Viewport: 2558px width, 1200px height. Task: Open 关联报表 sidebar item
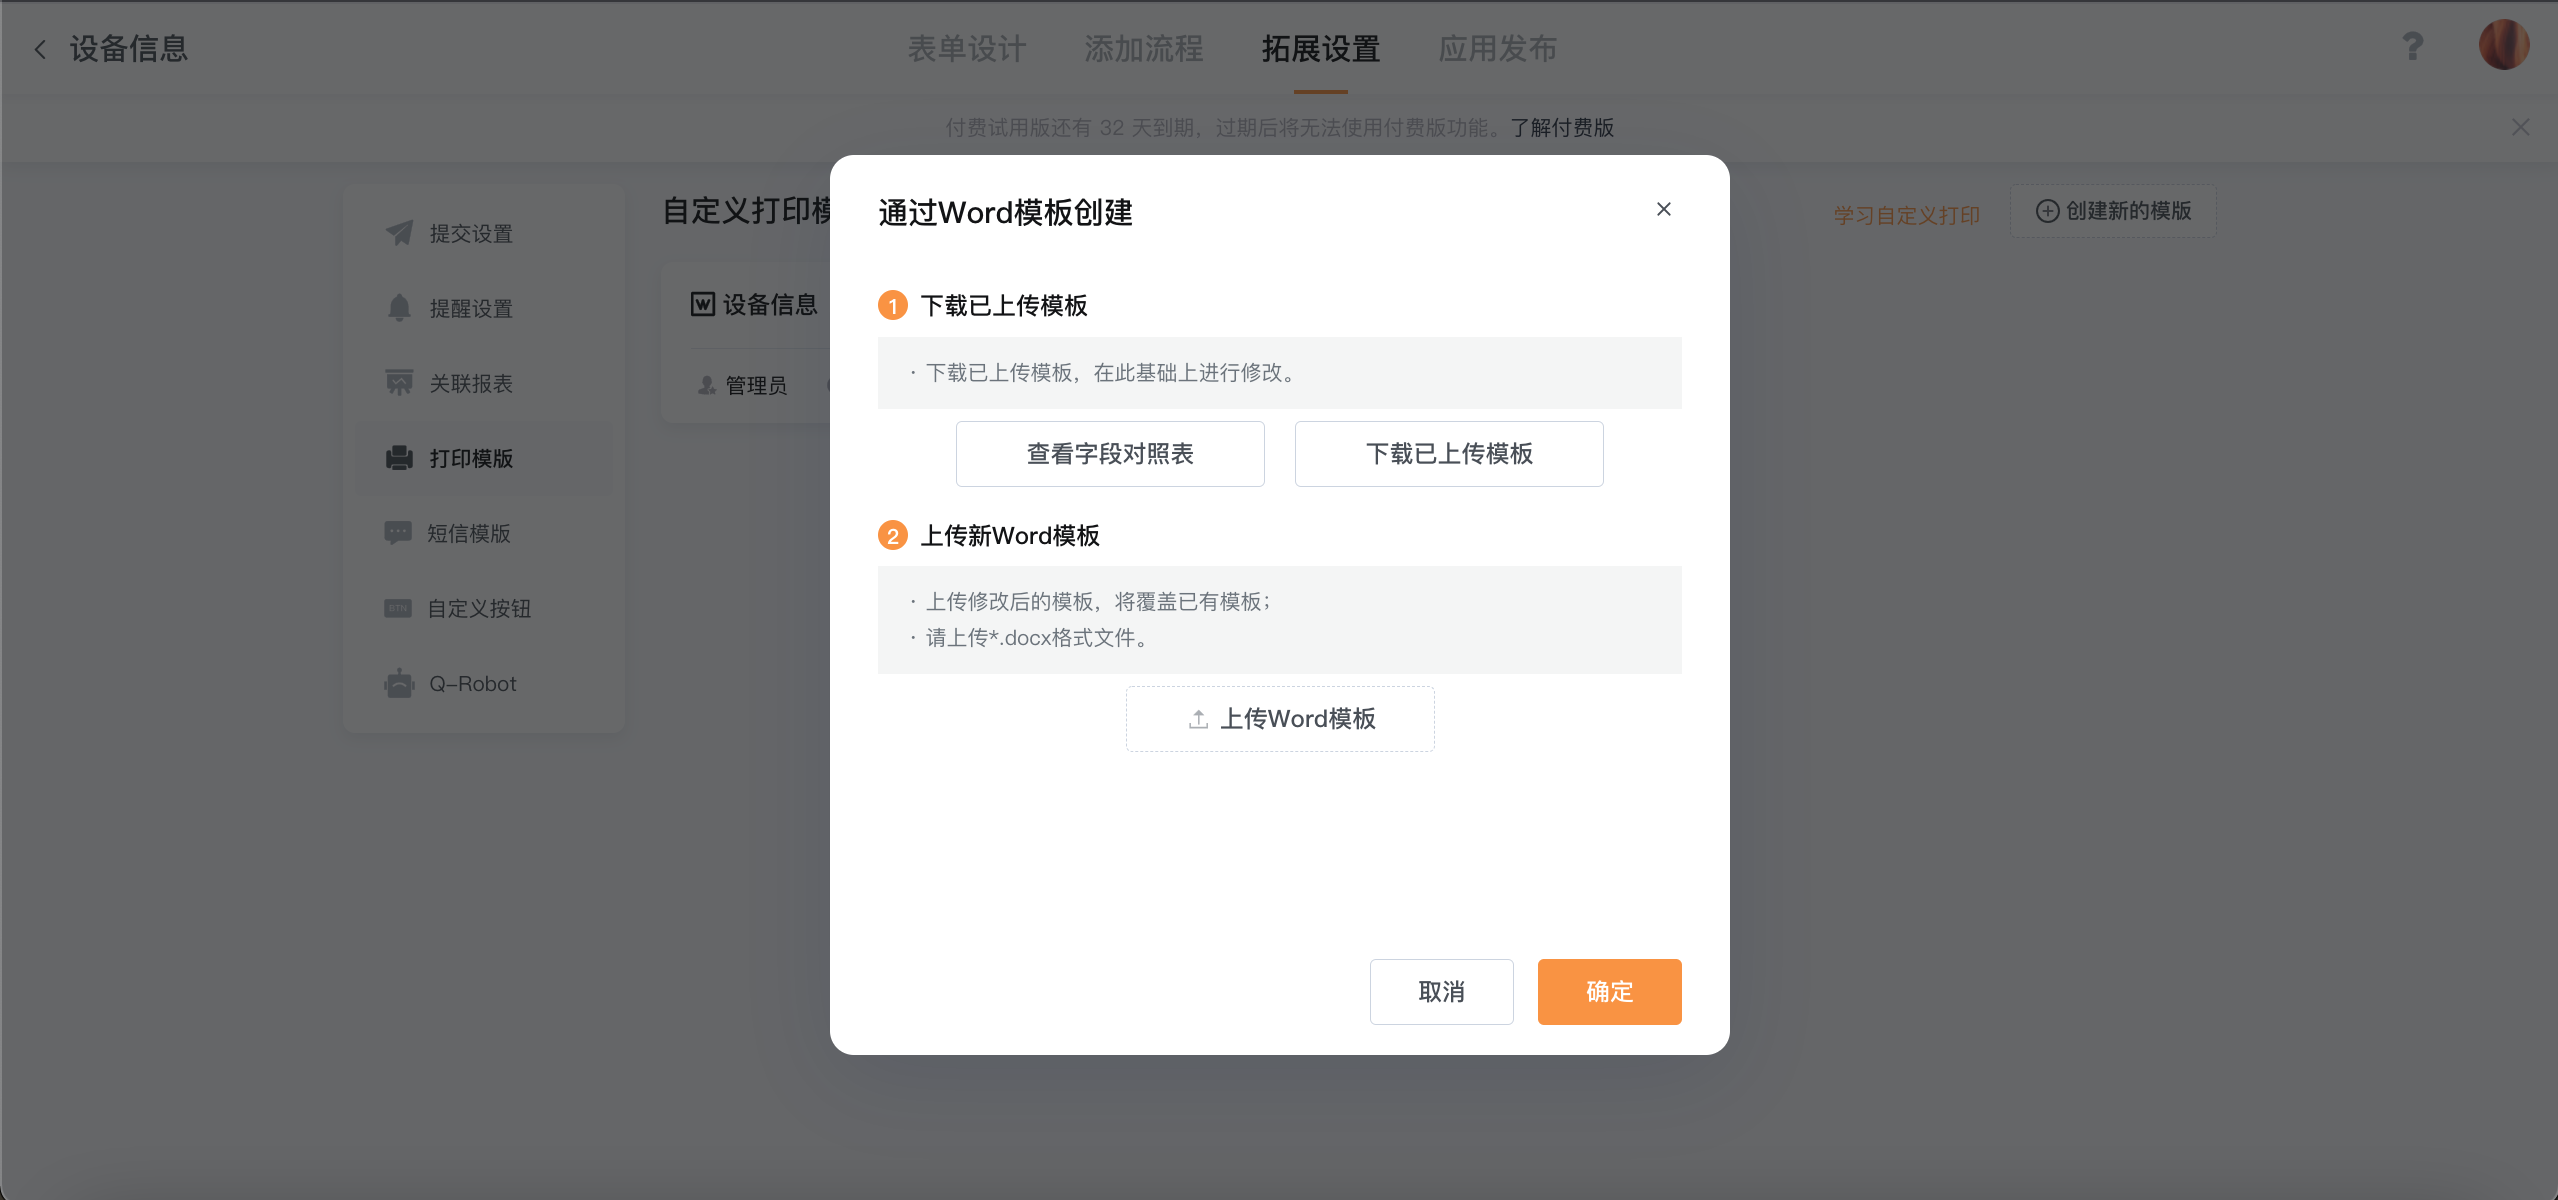pyautogui.click(x=484, y=383)
